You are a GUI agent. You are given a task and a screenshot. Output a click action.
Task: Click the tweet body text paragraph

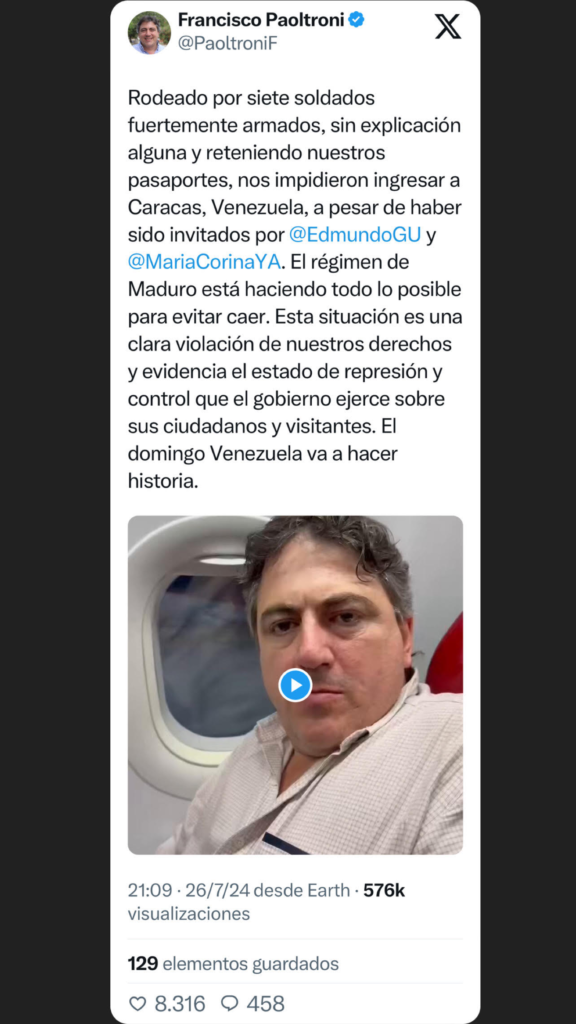click(295, 289)
